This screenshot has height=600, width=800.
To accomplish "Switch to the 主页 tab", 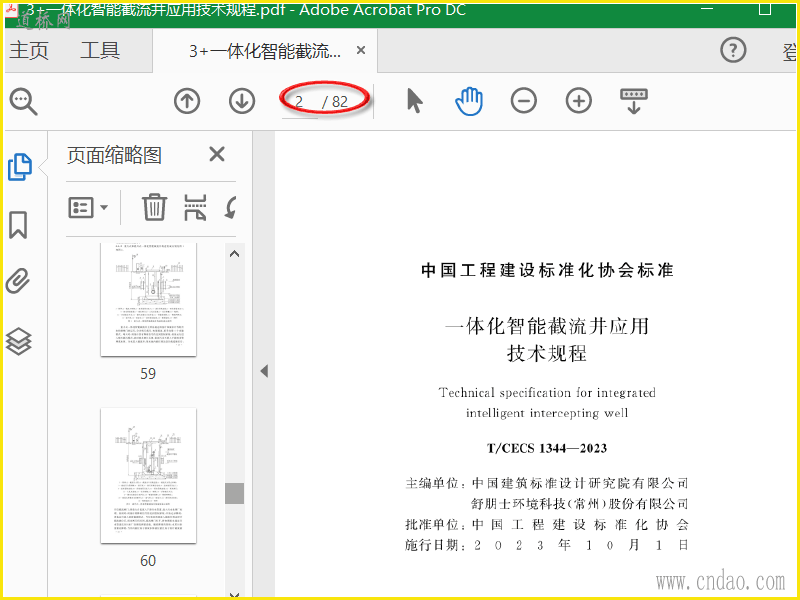I will pyautogui.click(x=29, y=50).
